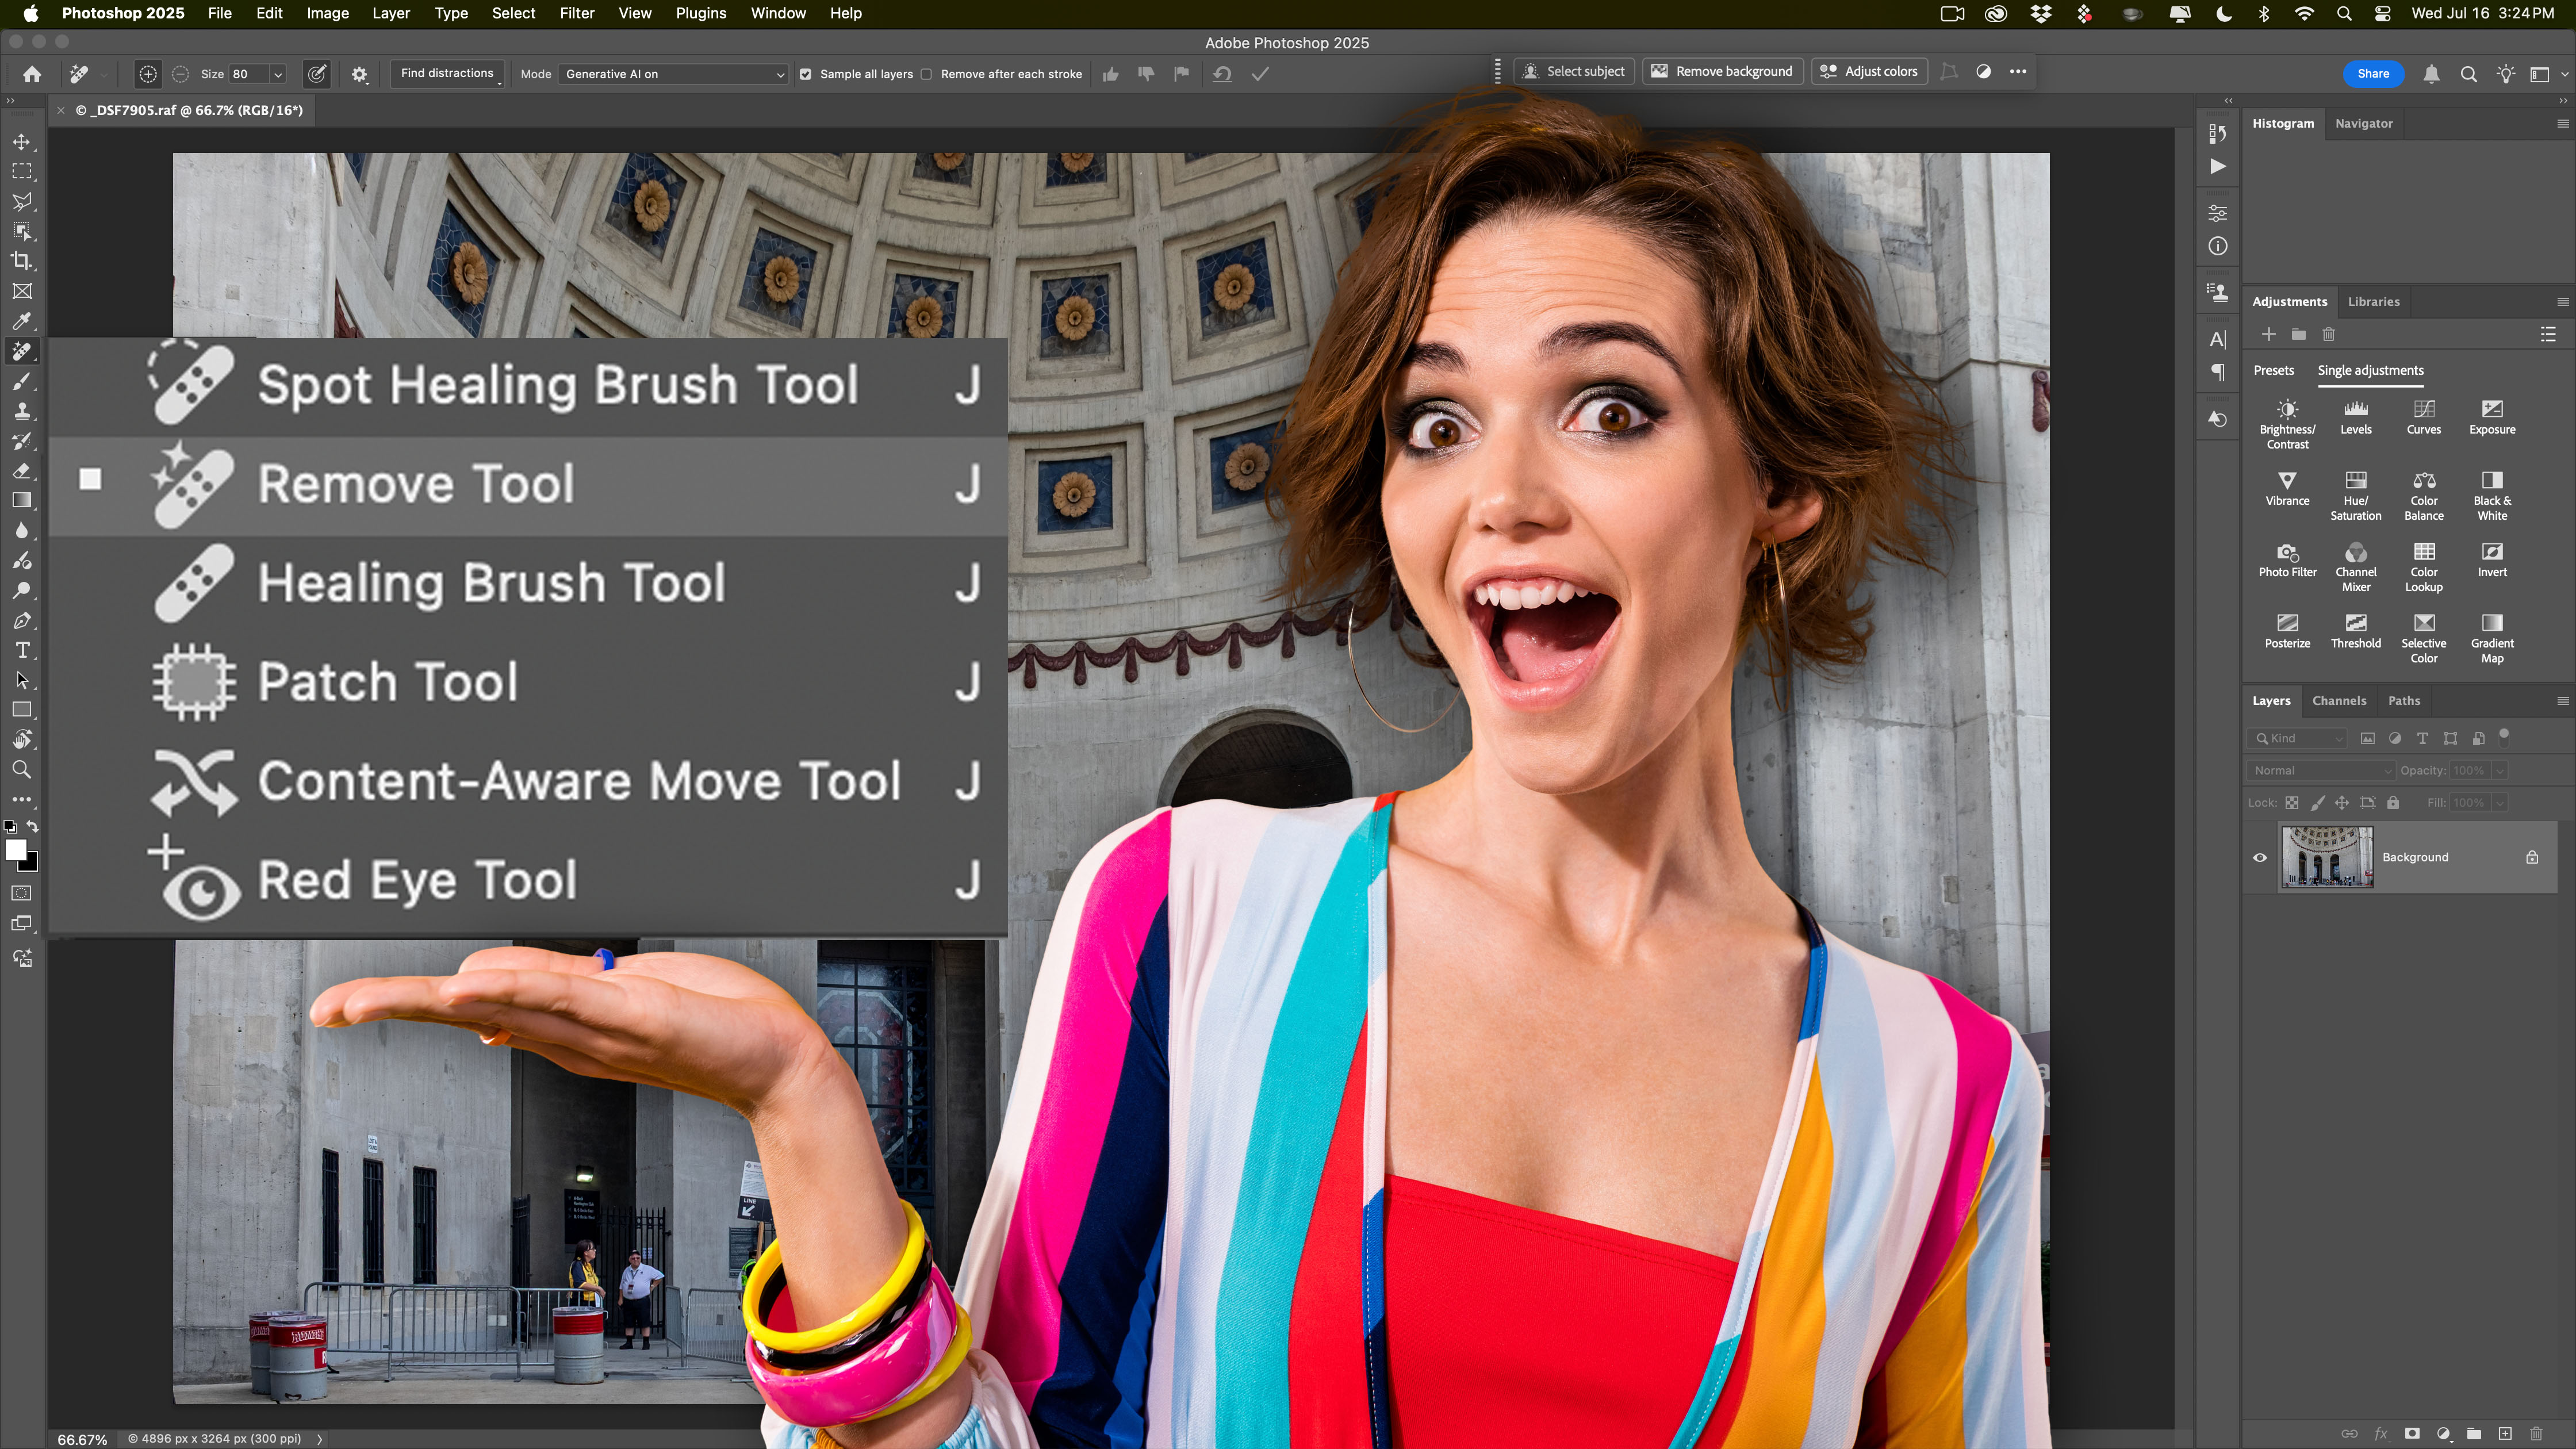Select the Eraser tool
Image resolution: width=2576 pixels, height=1449 pixels.
coord(22,471)
